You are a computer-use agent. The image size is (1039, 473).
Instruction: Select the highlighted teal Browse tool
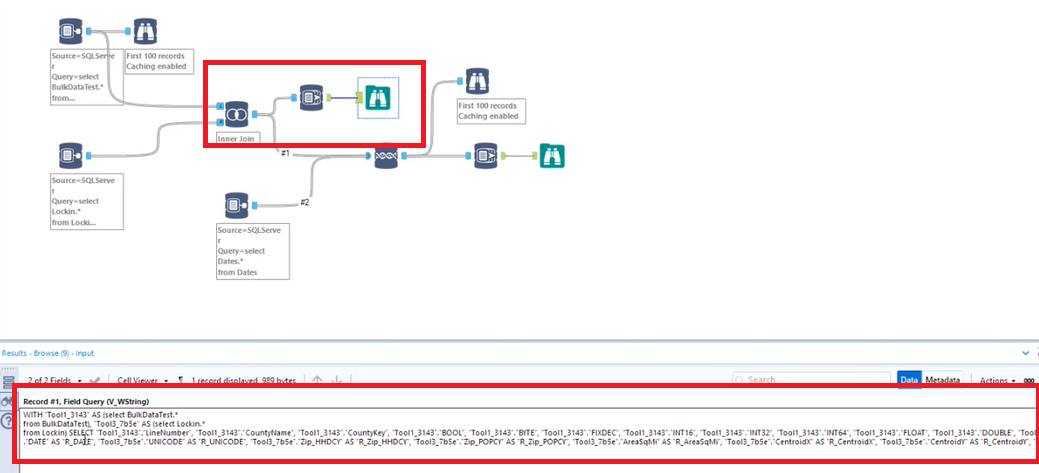(x=378, y=97)
